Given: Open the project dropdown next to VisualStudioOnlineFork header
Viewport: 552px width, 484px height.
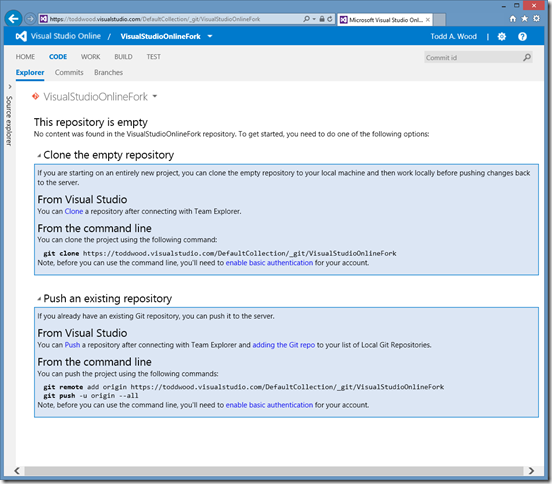Looking at the screenshot, I should click(x=210, y=36).
